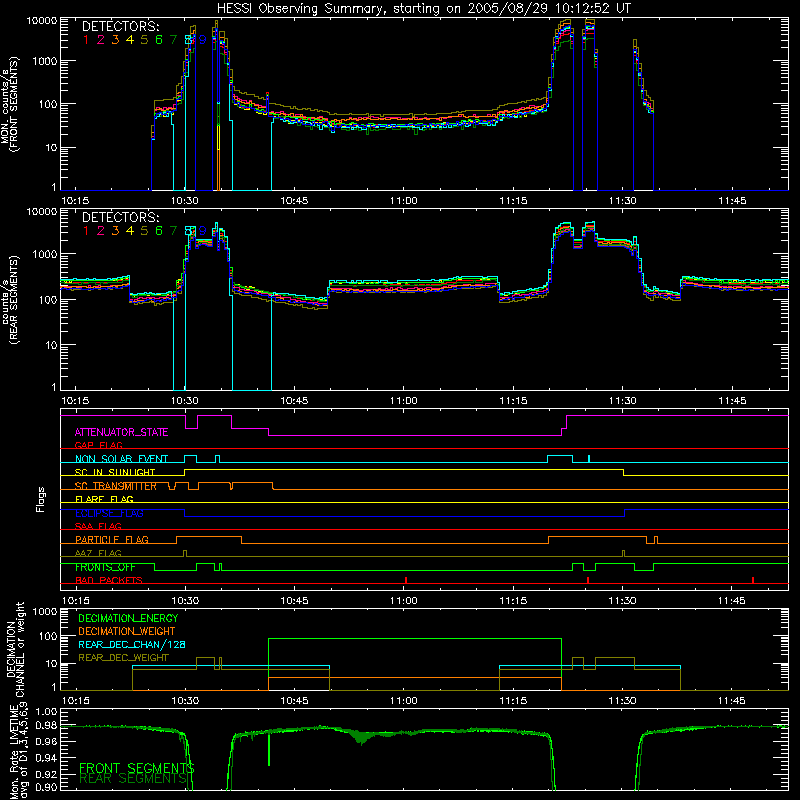Click the 10:45 tick label under the front segments panel
800x800 pixels.
point(294,201)
